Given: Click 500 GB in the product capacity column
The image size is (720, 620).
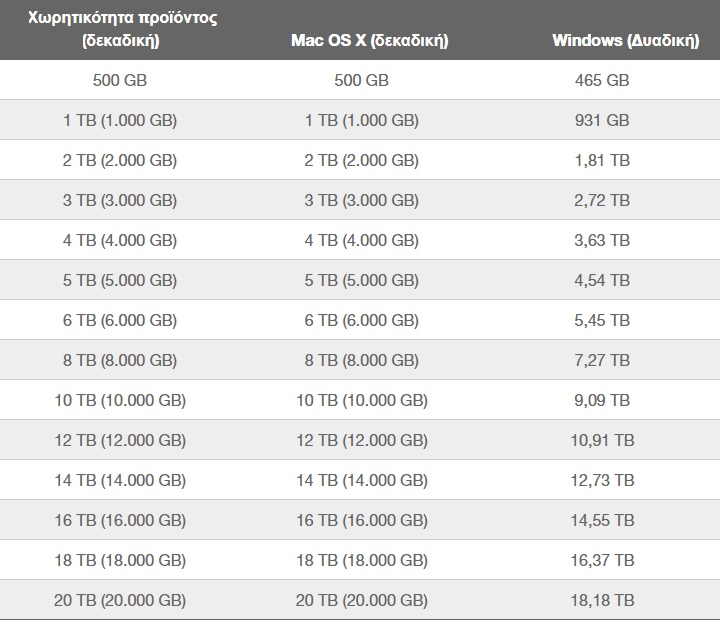Looking at the screenshot, I should [x=120, y=80].
